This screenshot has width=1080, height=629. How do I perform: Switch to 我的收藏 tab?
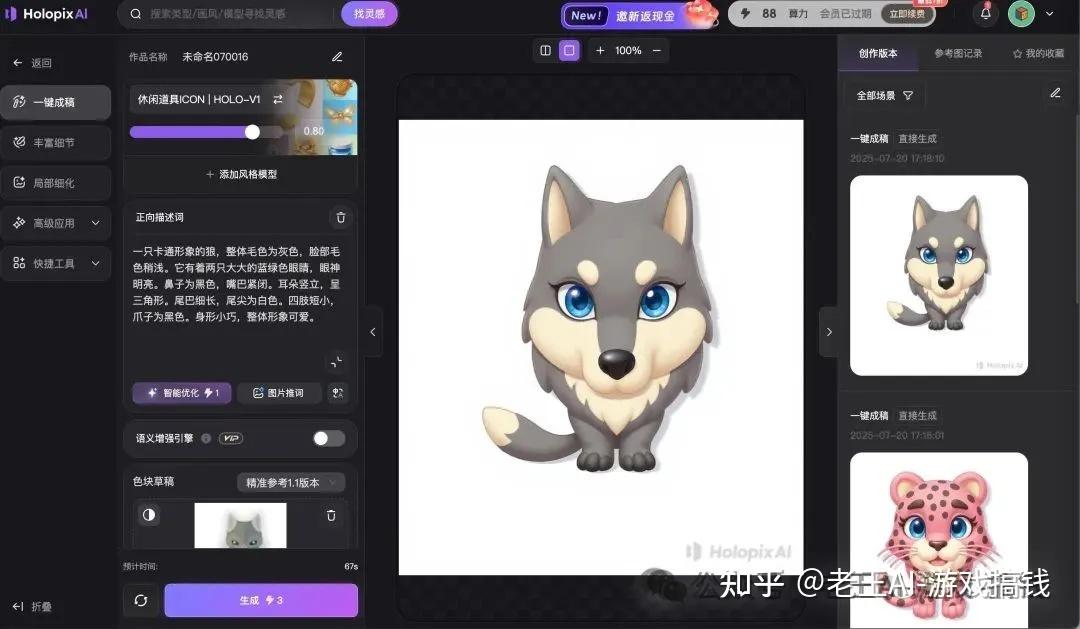tap(1038, 53)
